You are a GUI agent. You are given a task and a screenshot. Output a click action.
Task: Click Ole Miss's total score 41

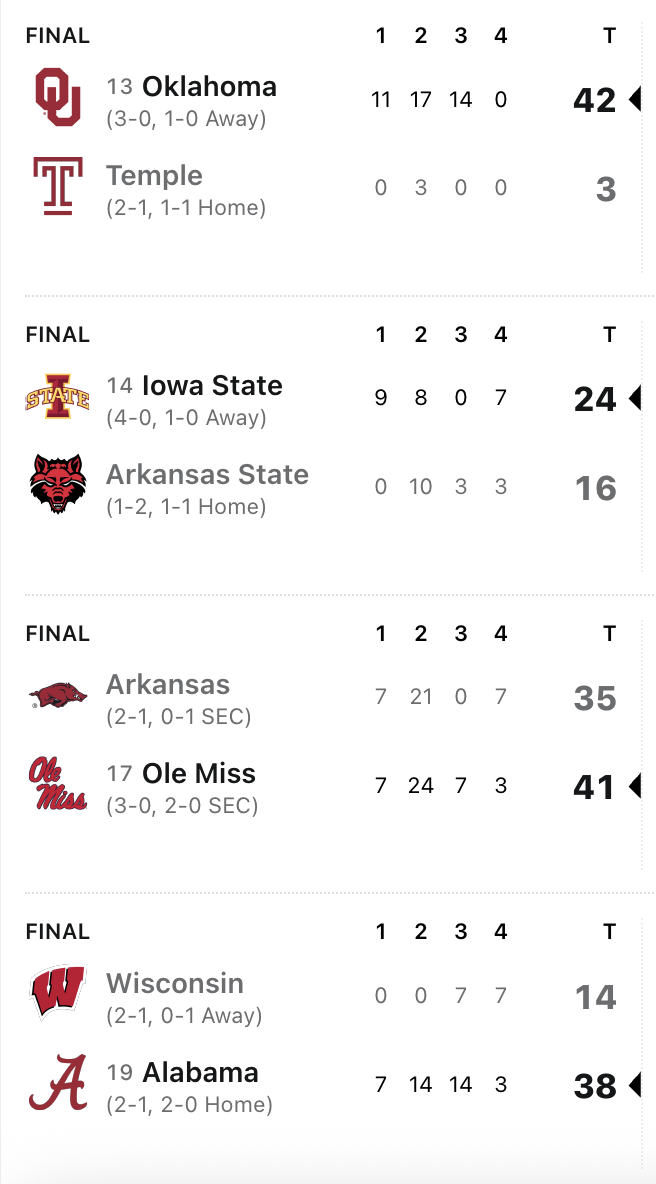click(595, 787)
